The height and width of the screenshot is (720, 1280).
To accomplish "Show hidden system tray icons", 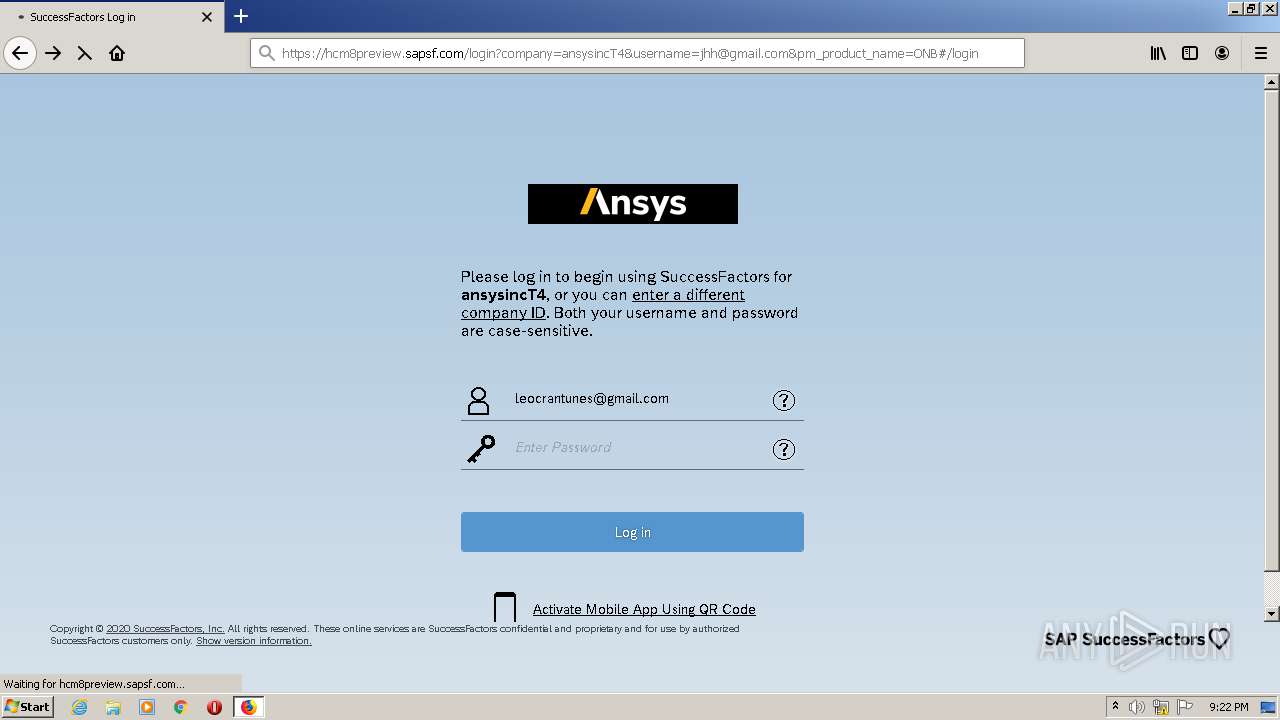I will point(1115,707).
